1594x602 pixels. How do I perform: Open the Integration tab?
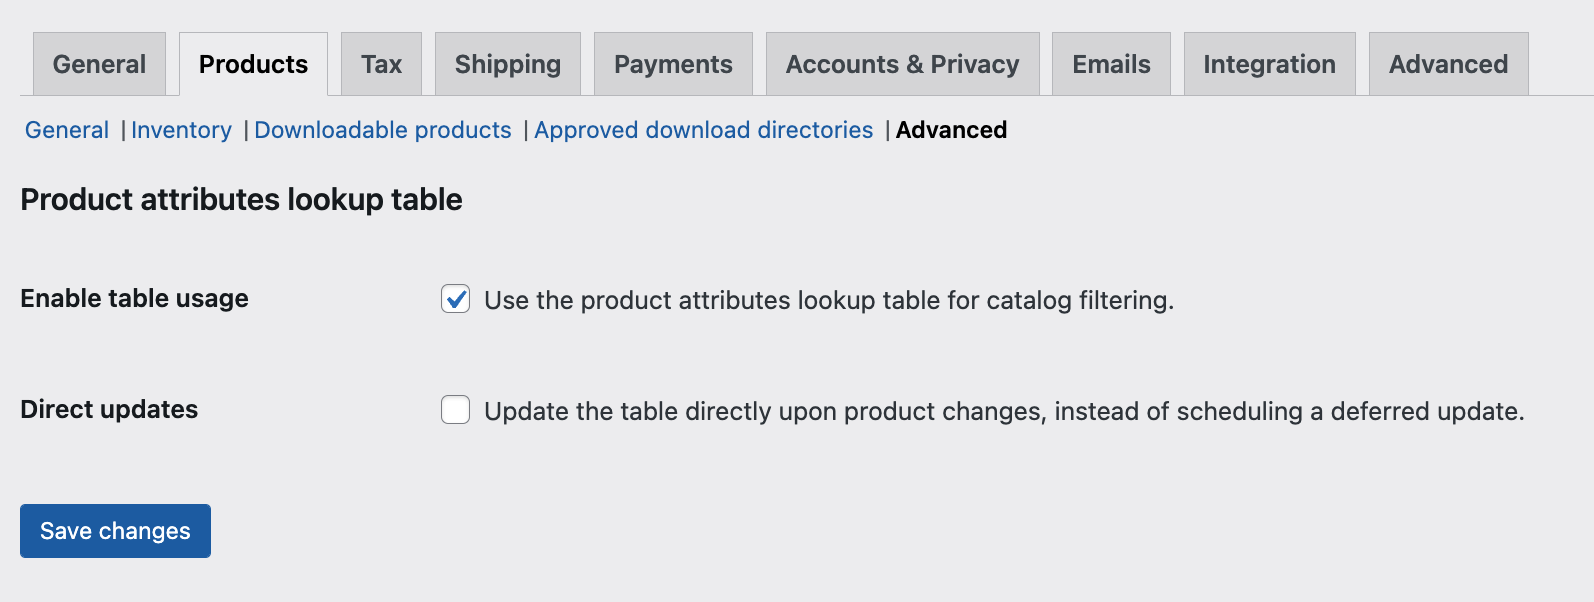[1269, 65]
